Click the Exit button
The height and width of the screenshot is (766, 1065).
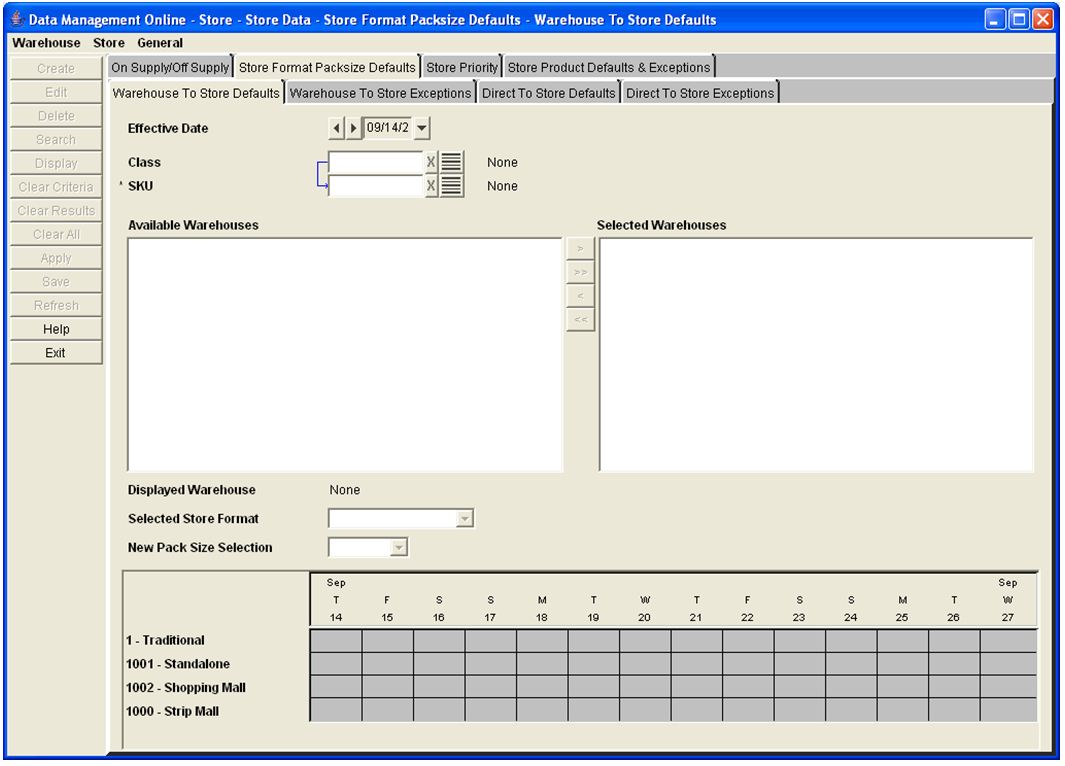tap(56, 353)
